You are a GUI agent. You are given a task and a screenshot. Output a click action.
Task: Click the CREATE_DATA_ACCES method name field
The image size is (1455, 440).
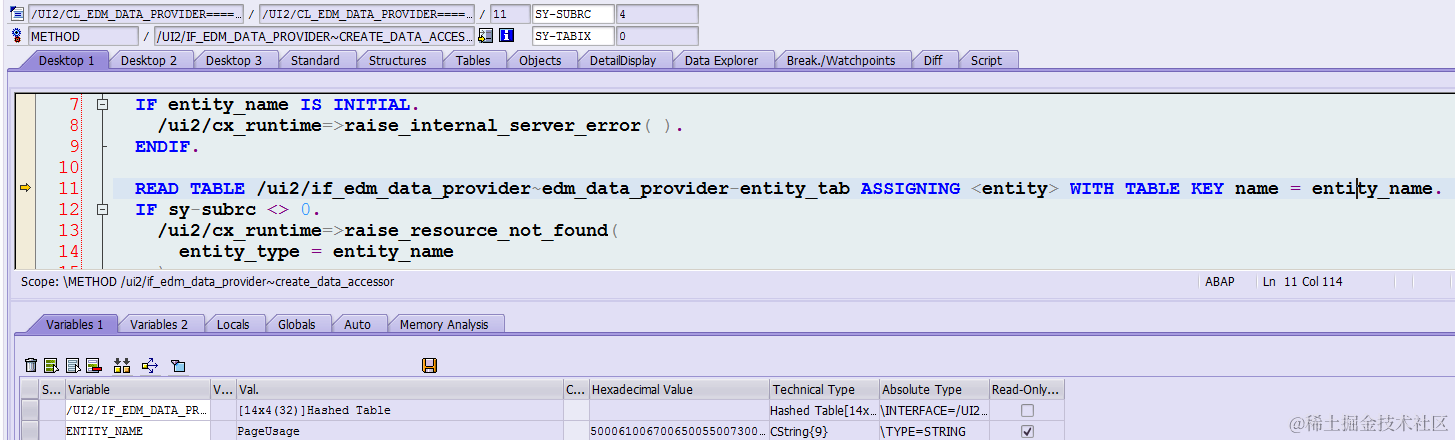click(x=314, y=36)
